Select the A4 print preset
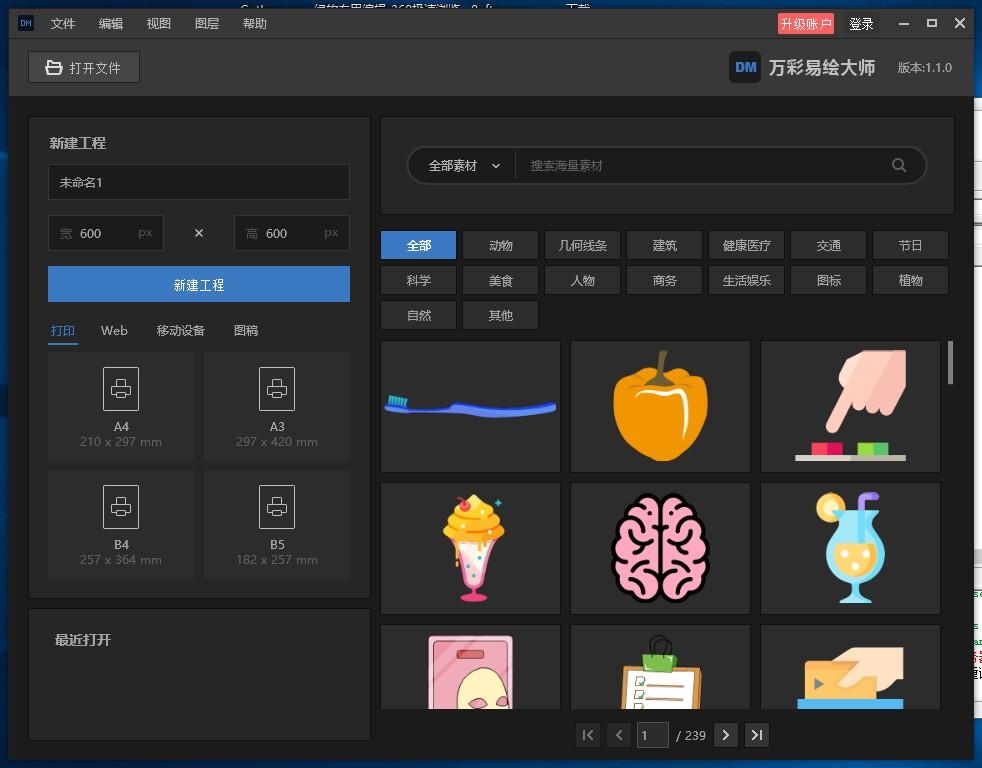 click(121, 407)
